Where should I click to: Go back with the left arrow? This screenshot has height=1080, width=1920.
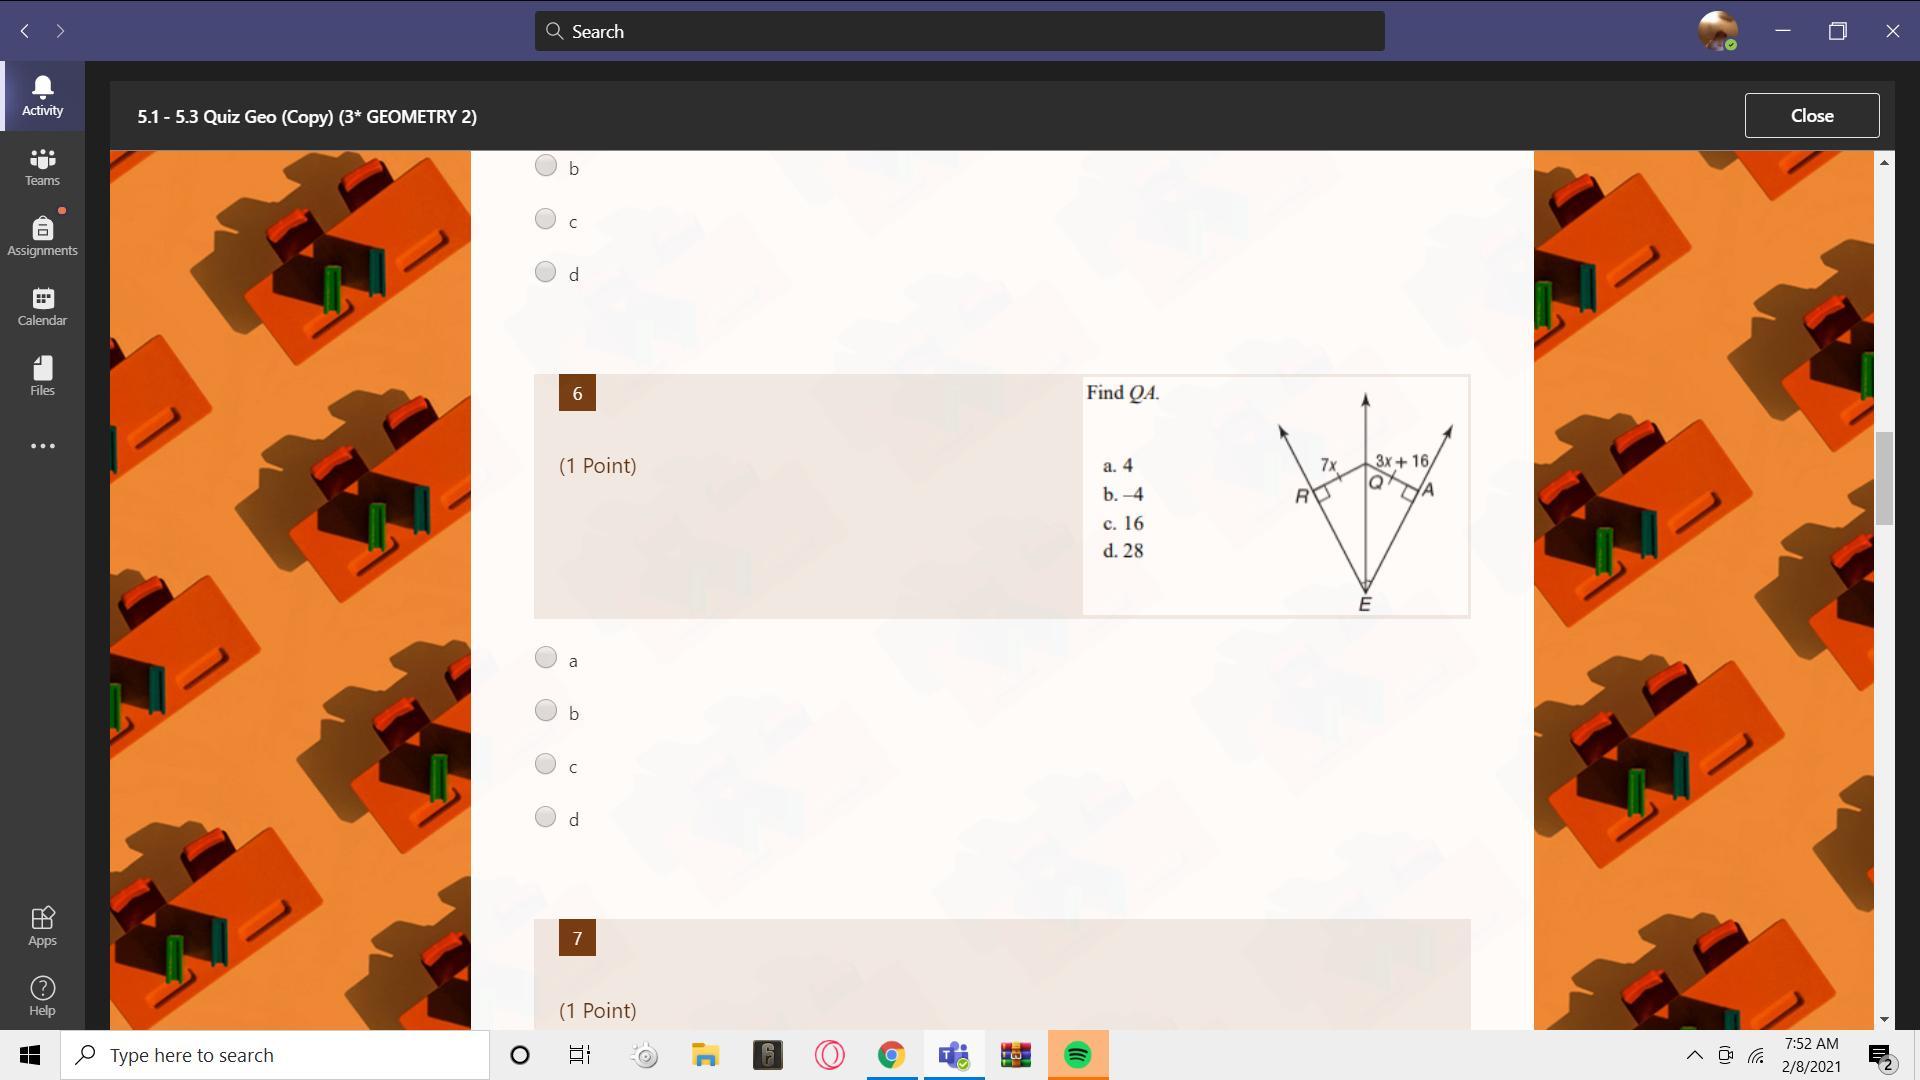pyautogui.click(x=25, y=31)
